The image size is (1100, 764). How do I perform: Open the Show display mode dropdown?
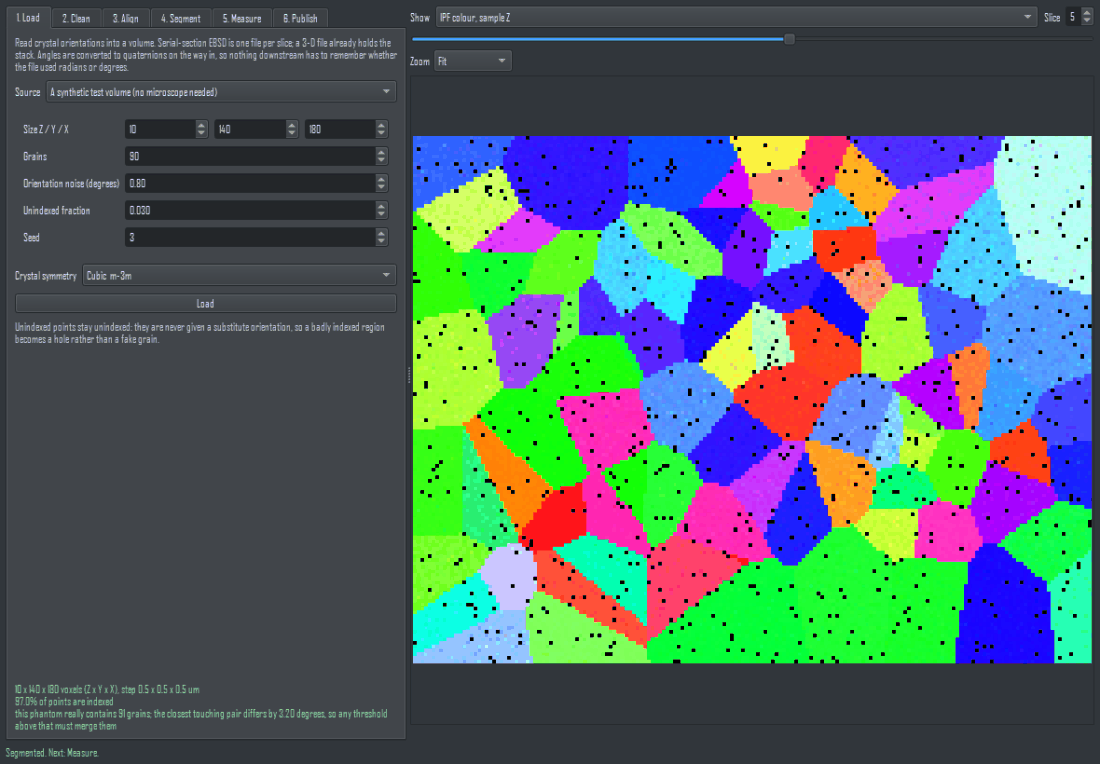[736, 18]
